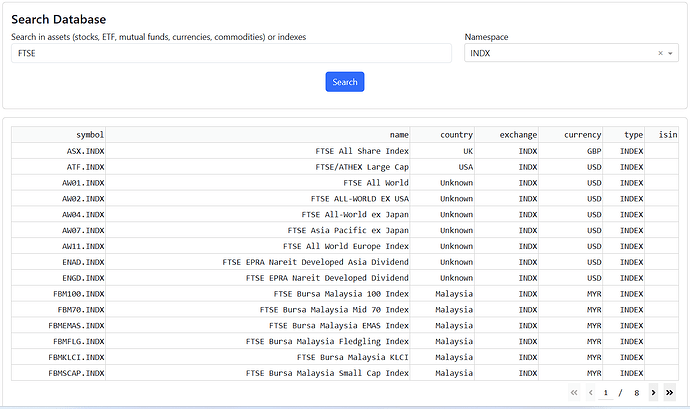This screenshot has width=690, height=409.
Task: Click the FTSE search input field
Action: 231,53
